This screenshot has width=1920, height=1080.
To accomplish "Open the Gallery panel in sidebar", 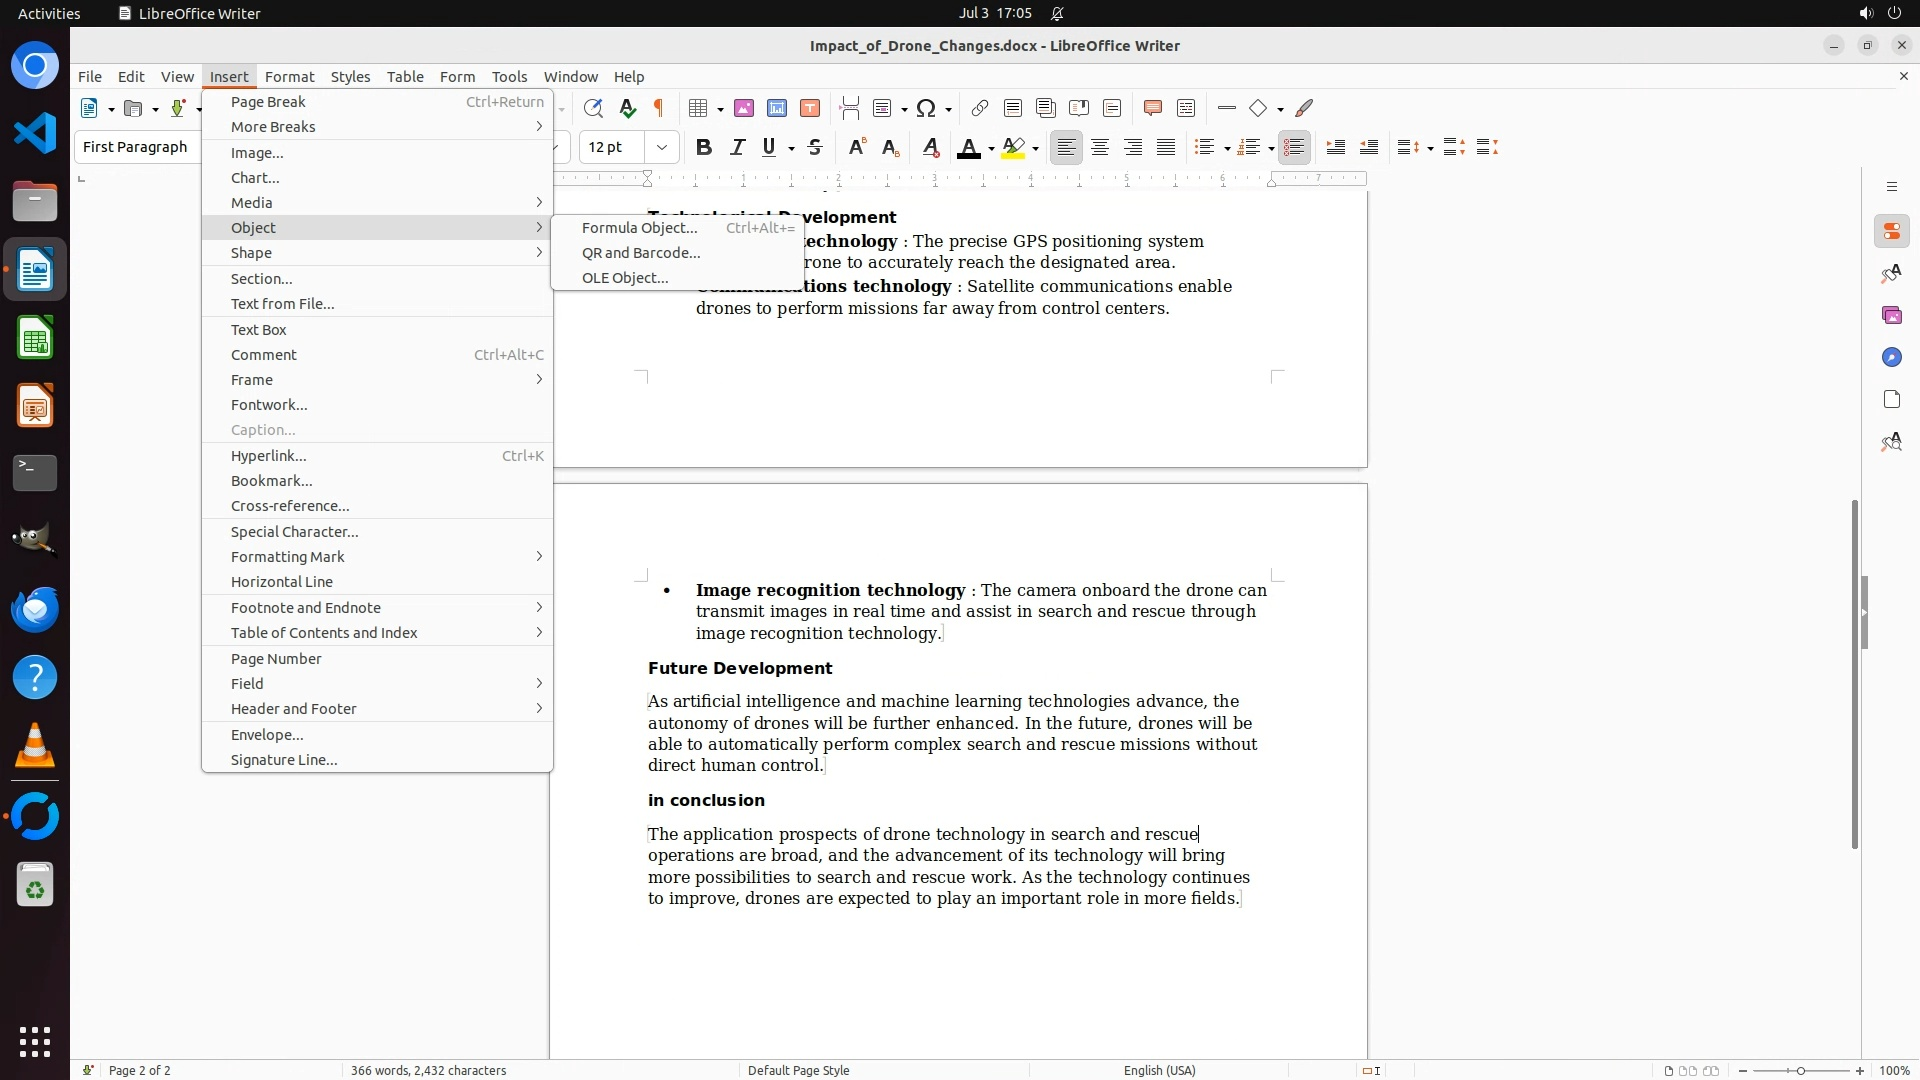I will pyautogui.click(x=1891, y=316).
